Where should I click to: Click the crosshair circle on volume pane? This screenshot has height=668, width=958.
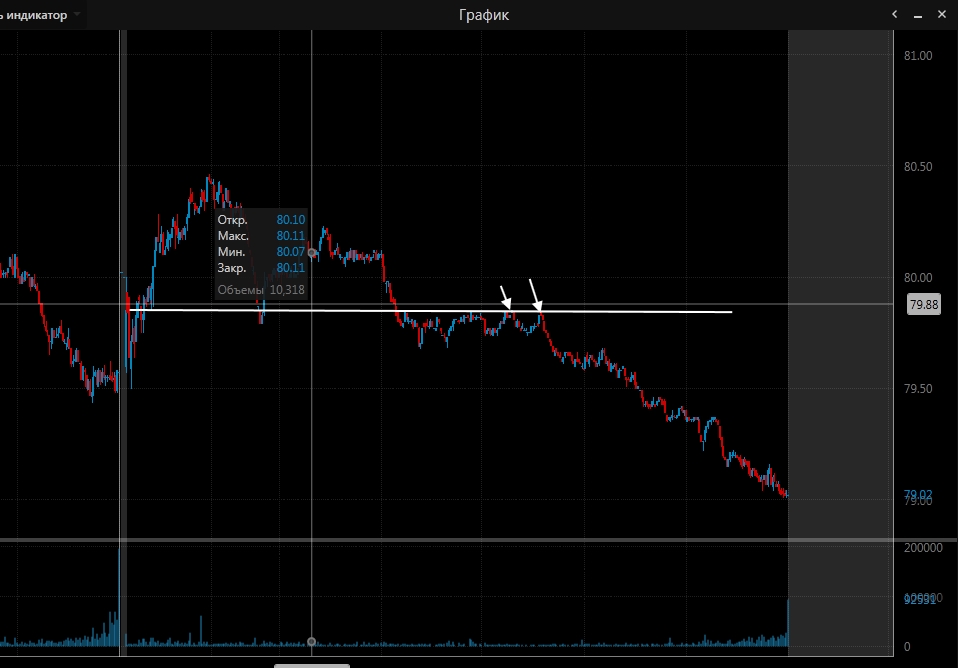click(x=311, y=641)
